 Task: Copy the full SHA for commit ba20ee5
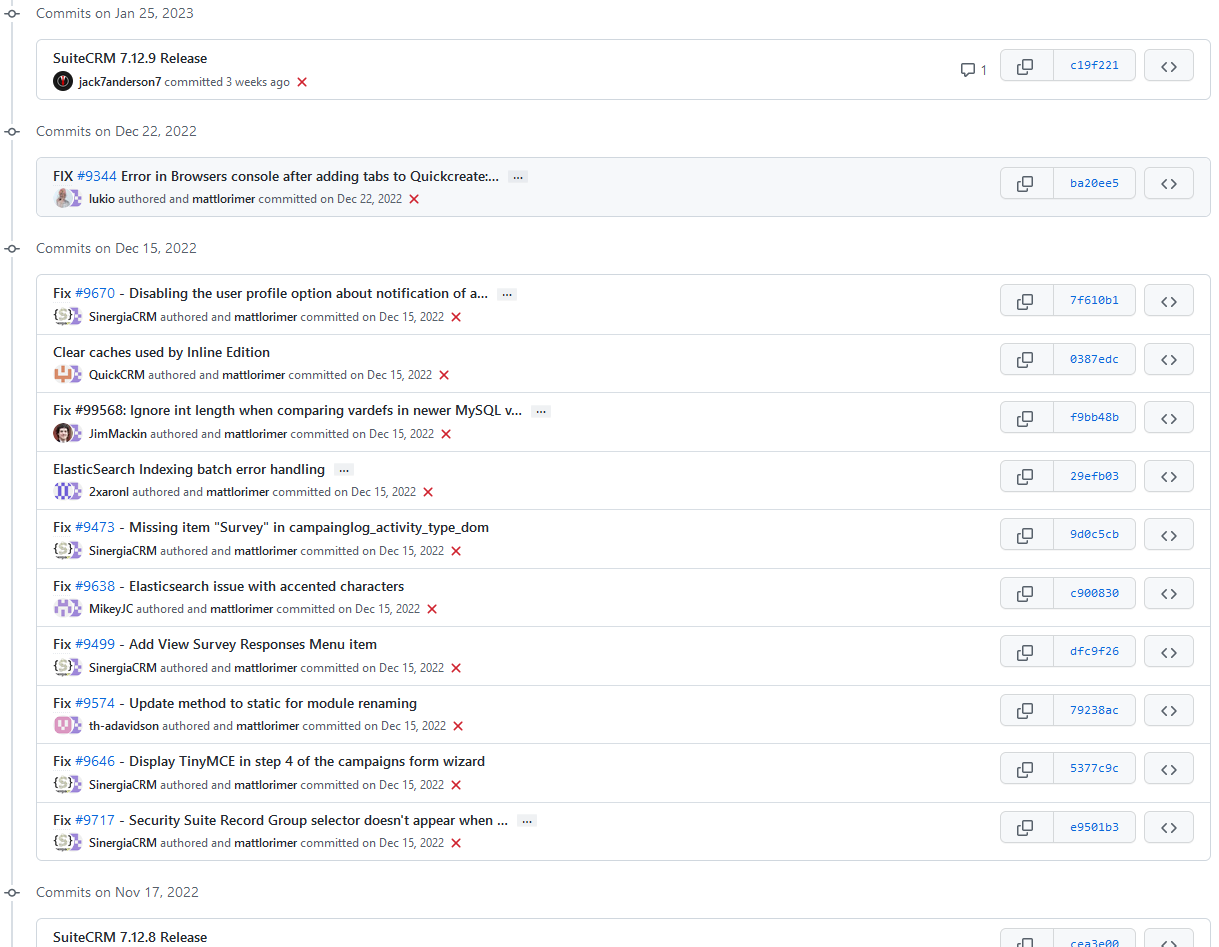(x=1027, y=184)
